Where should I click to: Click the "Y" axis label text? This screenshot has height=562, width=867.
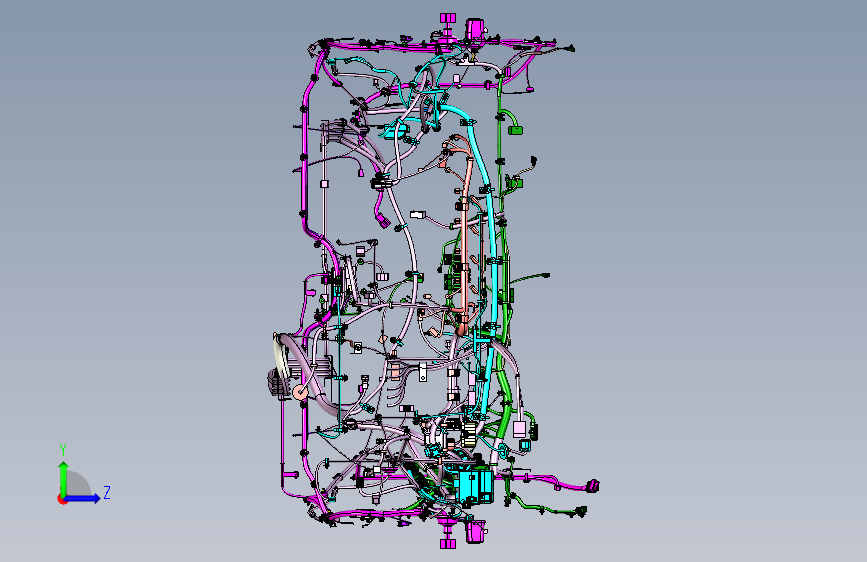click(x=63, y=450)
